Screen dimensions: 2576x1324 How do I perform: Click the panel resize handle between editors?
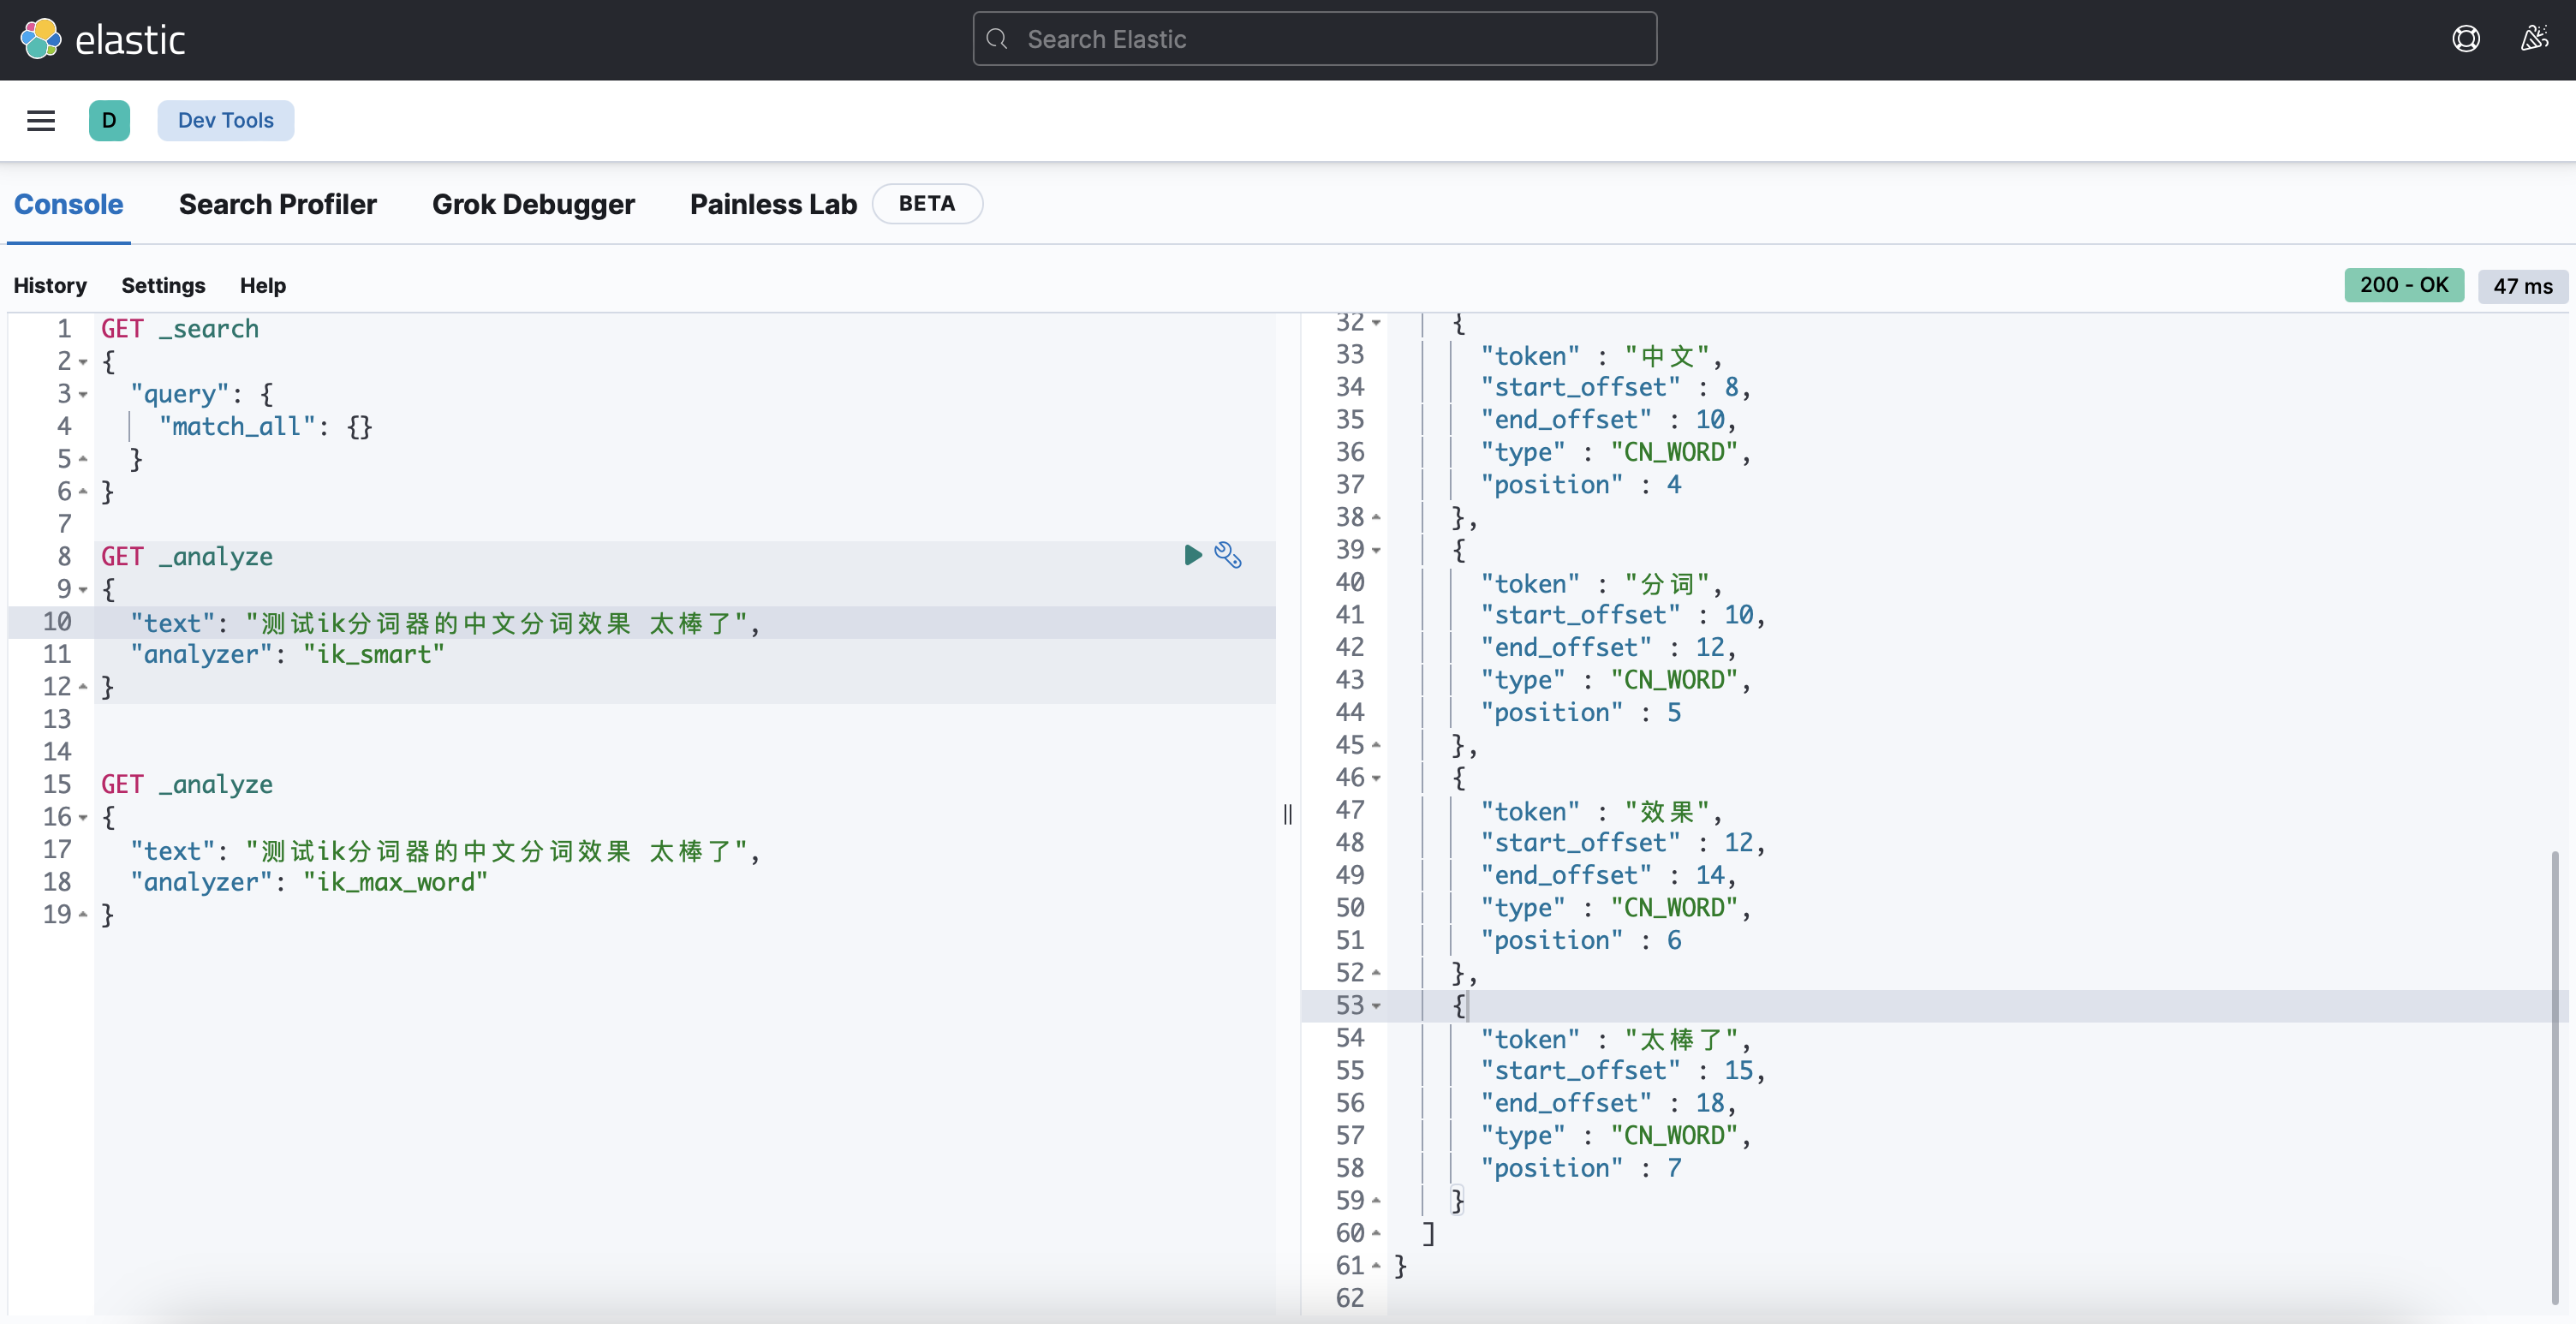[x=1288, y=815]
